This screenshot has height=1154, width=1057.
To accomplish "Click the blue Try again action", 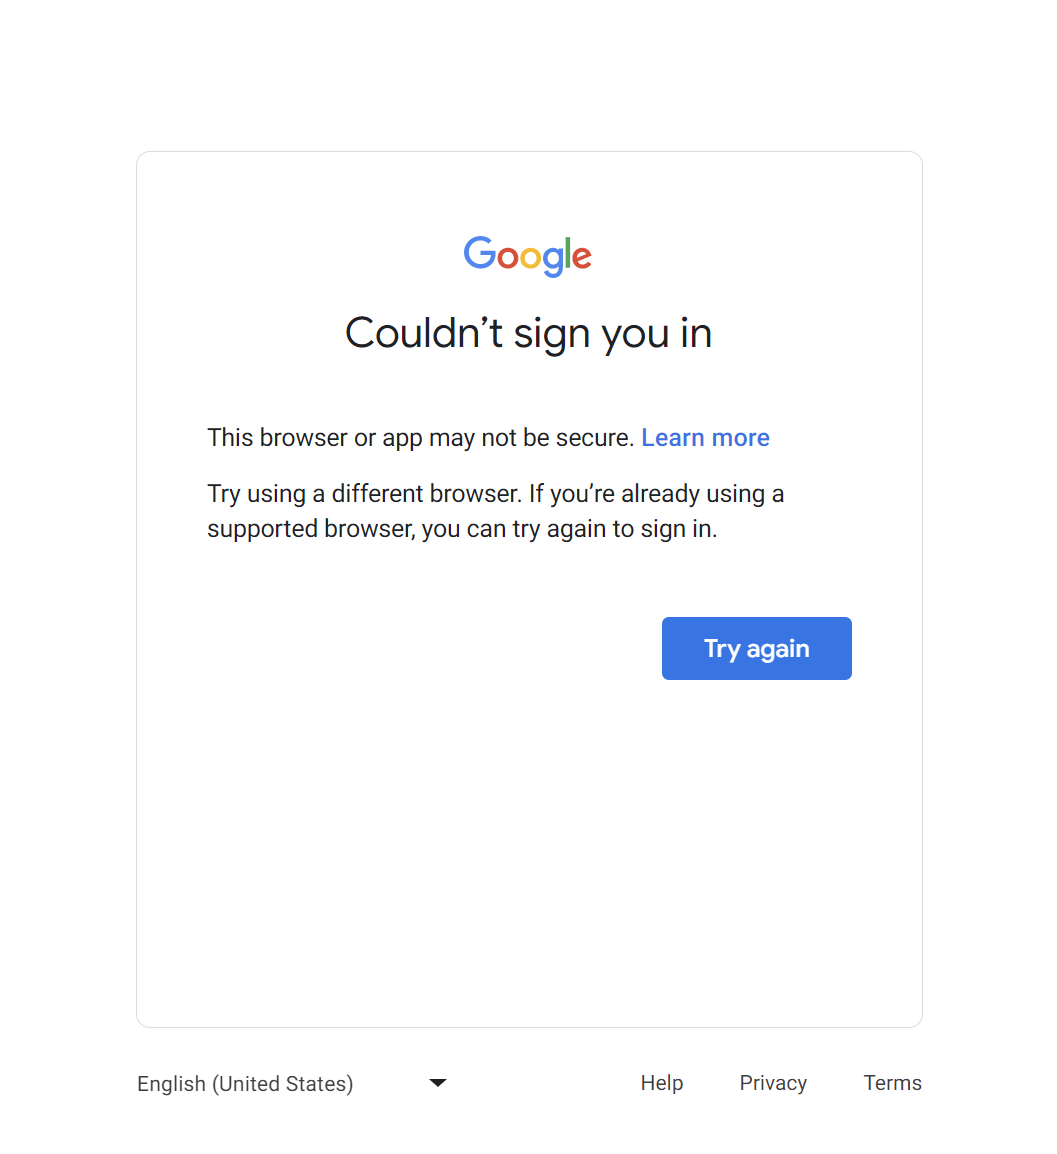I will click(x=756, y=648).
